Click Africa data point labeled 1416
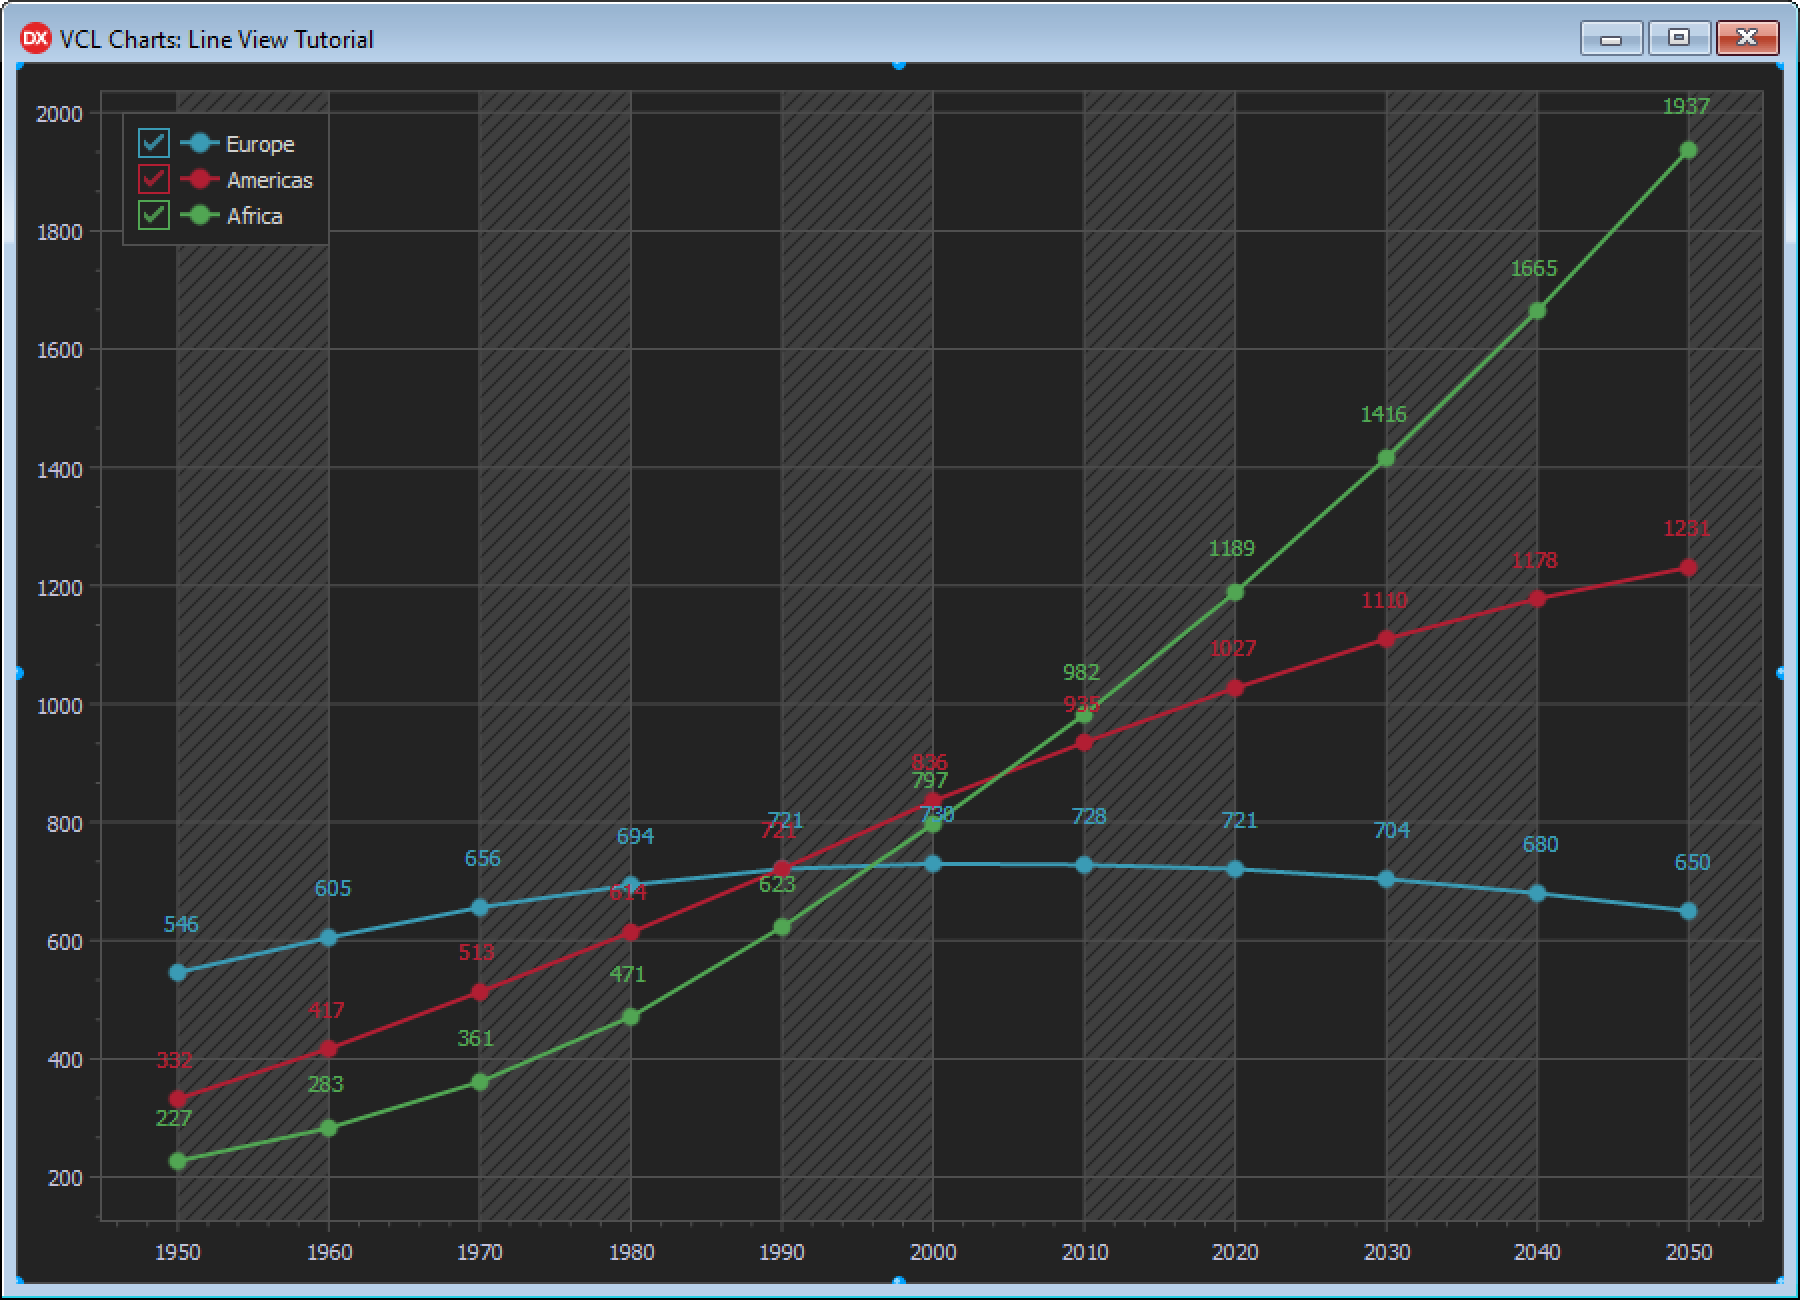 [1386, 458]
